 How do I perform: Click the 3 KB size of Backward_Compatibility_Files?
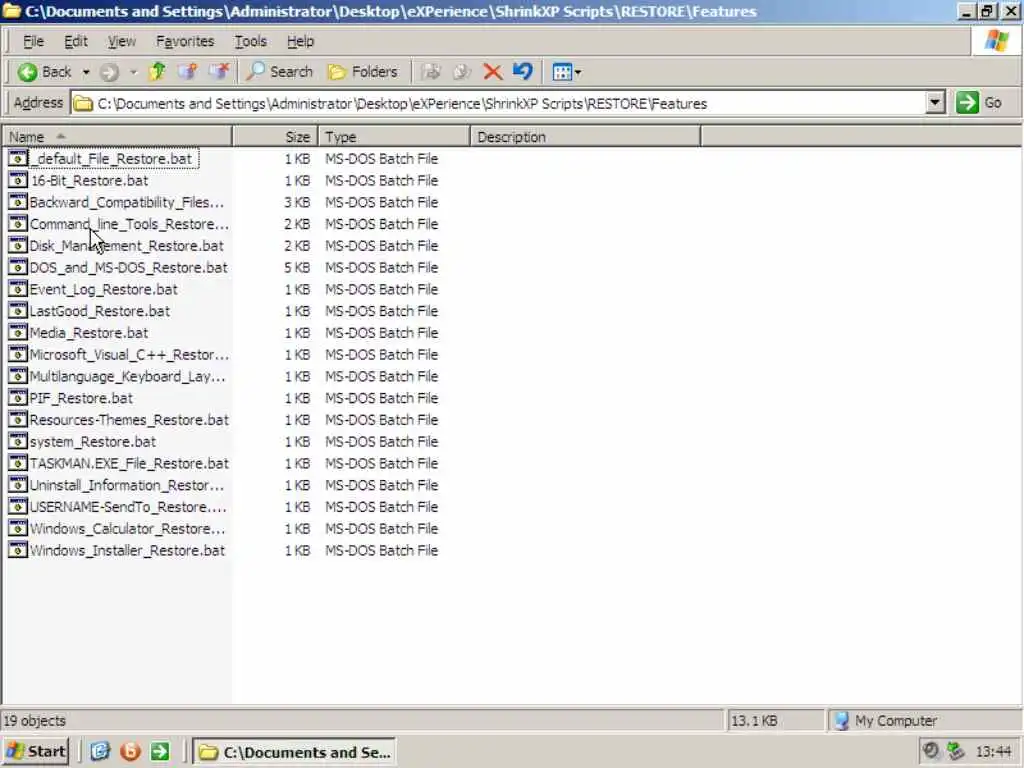click(297, 202)
